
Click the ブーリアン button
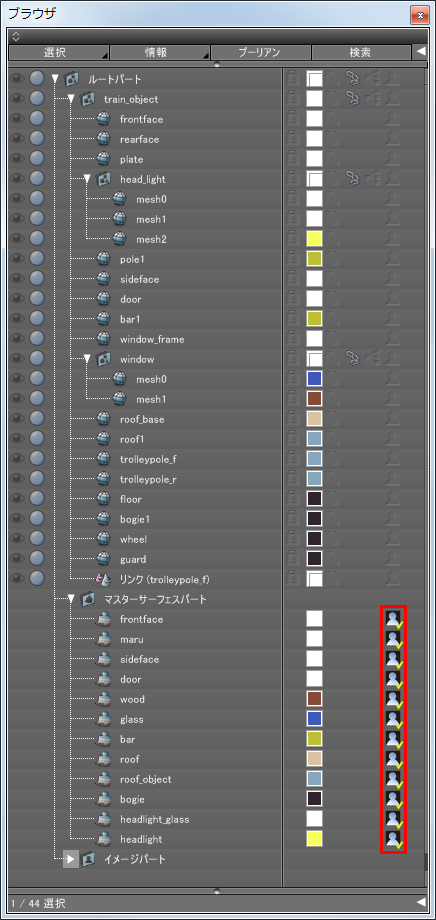(x=261, y=52)
